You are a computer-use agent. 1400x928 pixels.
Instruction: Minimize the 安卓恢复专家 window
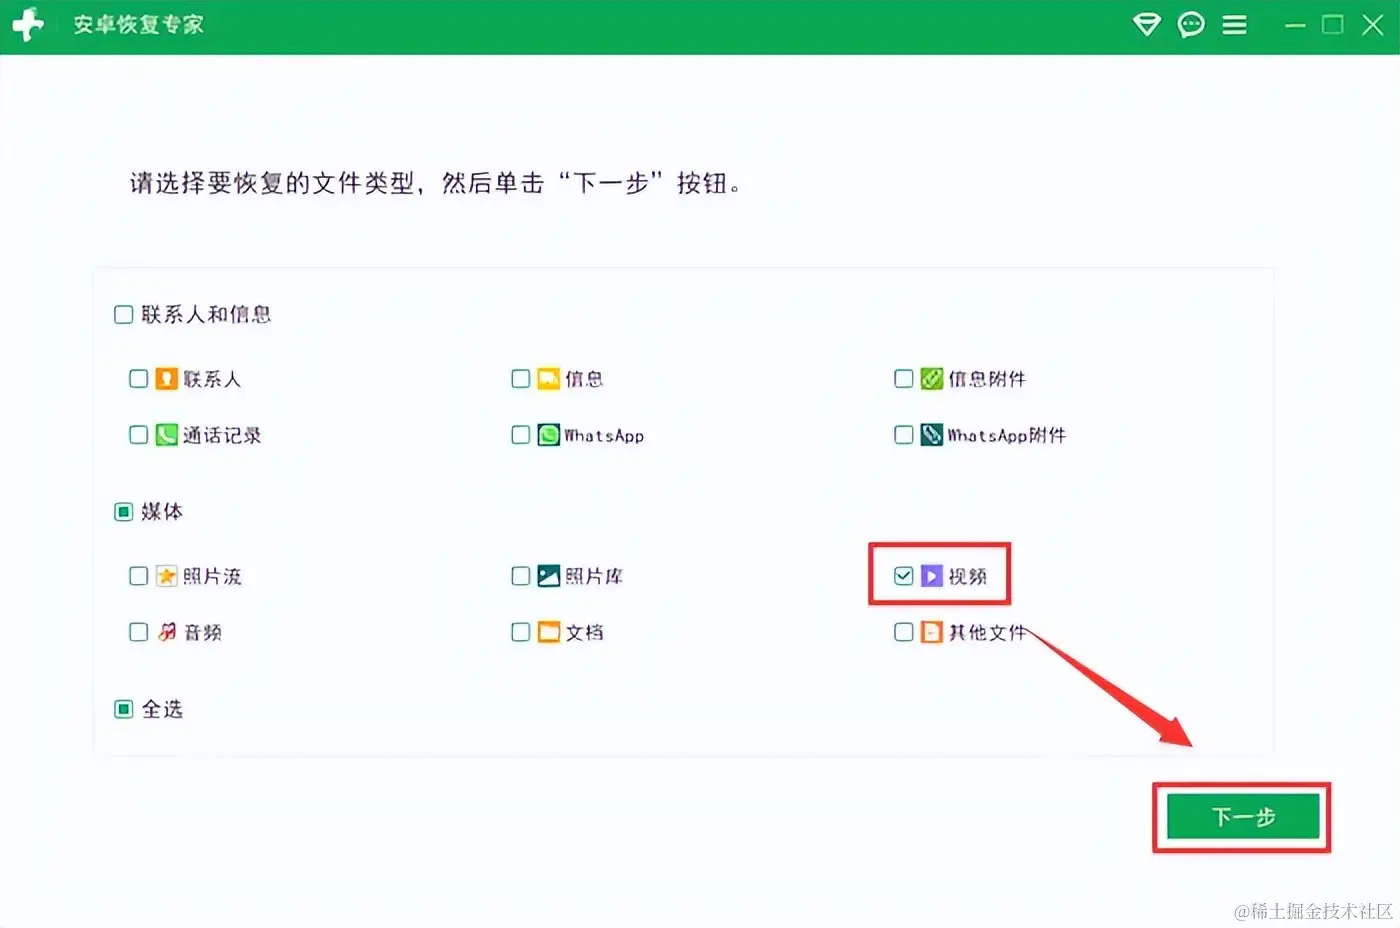point(1295,25)
